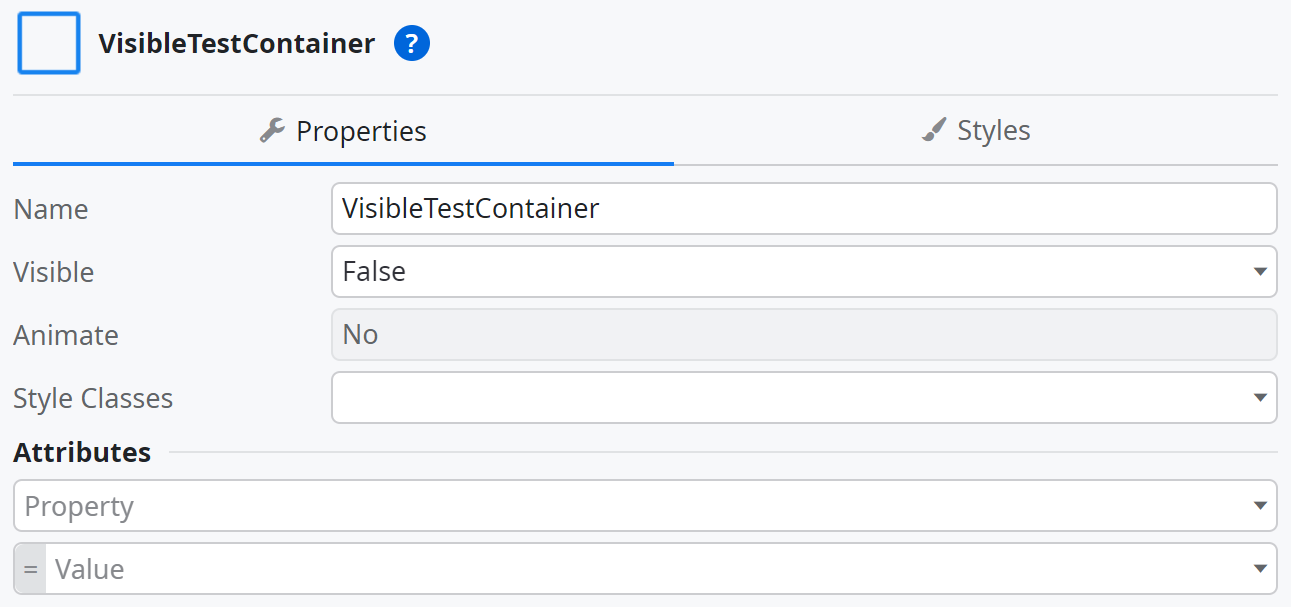Click the Attributes section header
1291x607 pixels.
click(82, 452)
